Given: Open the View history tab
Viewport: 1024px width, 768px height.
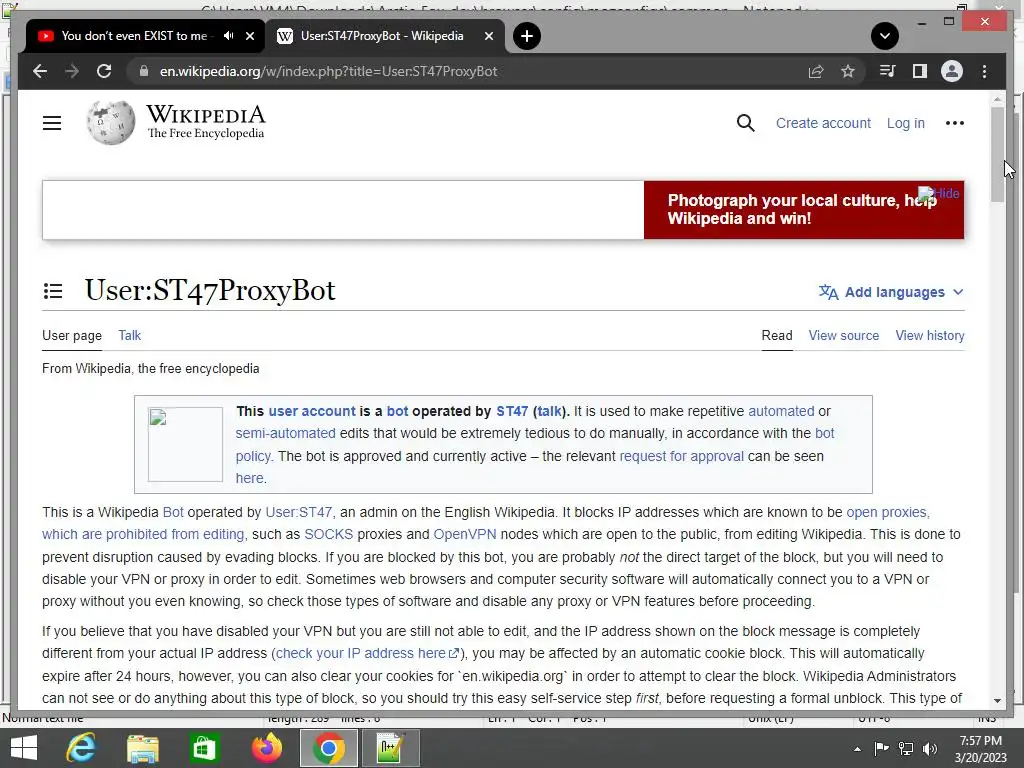Looking at the screenshot, I should (929, 335).
